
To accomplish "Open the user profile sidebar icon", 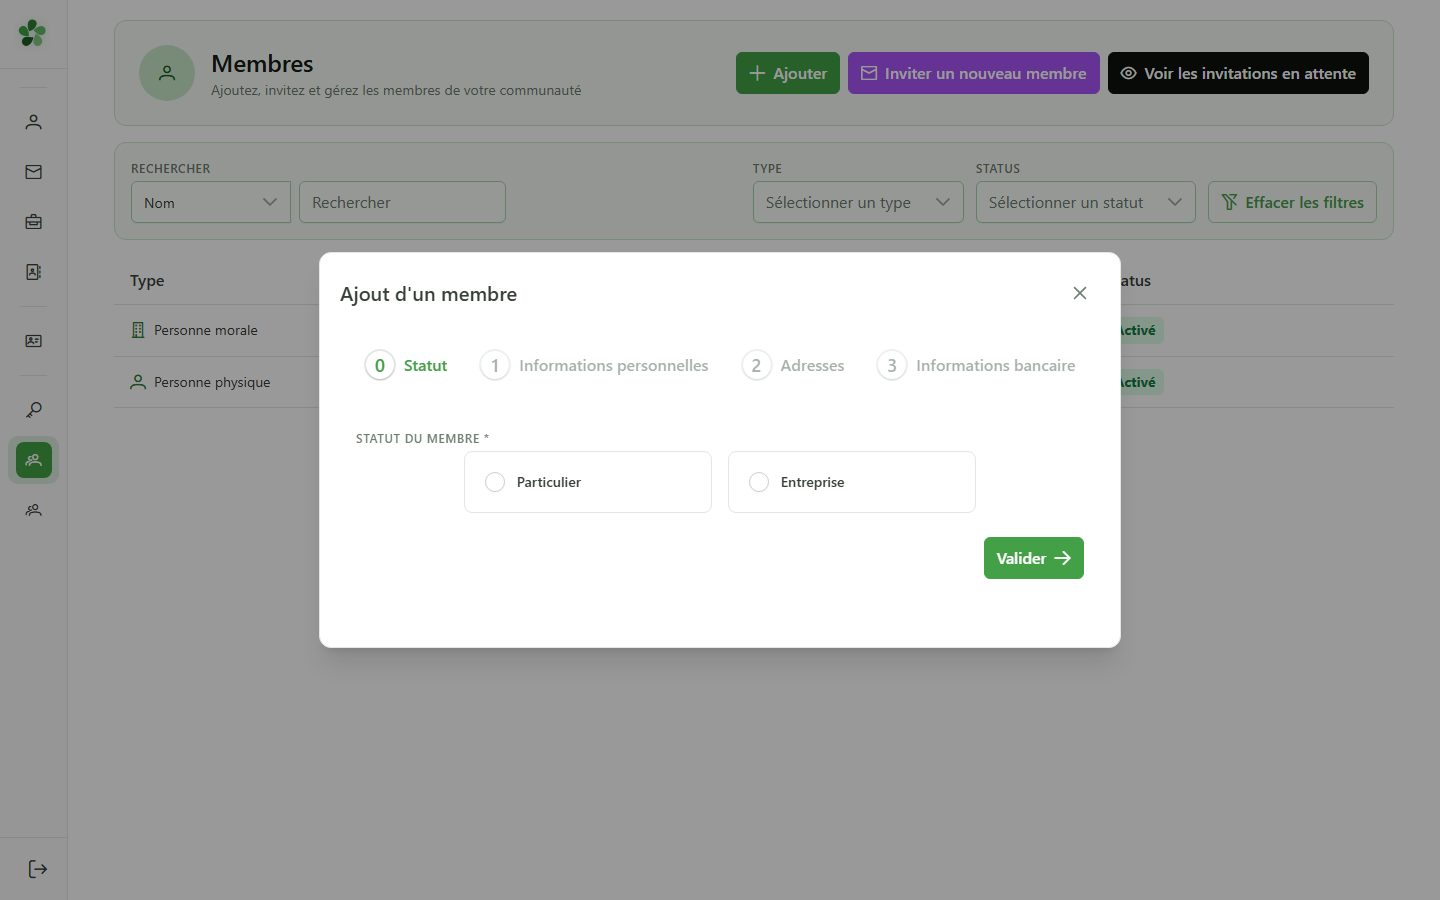I will (x=33, y=122).
